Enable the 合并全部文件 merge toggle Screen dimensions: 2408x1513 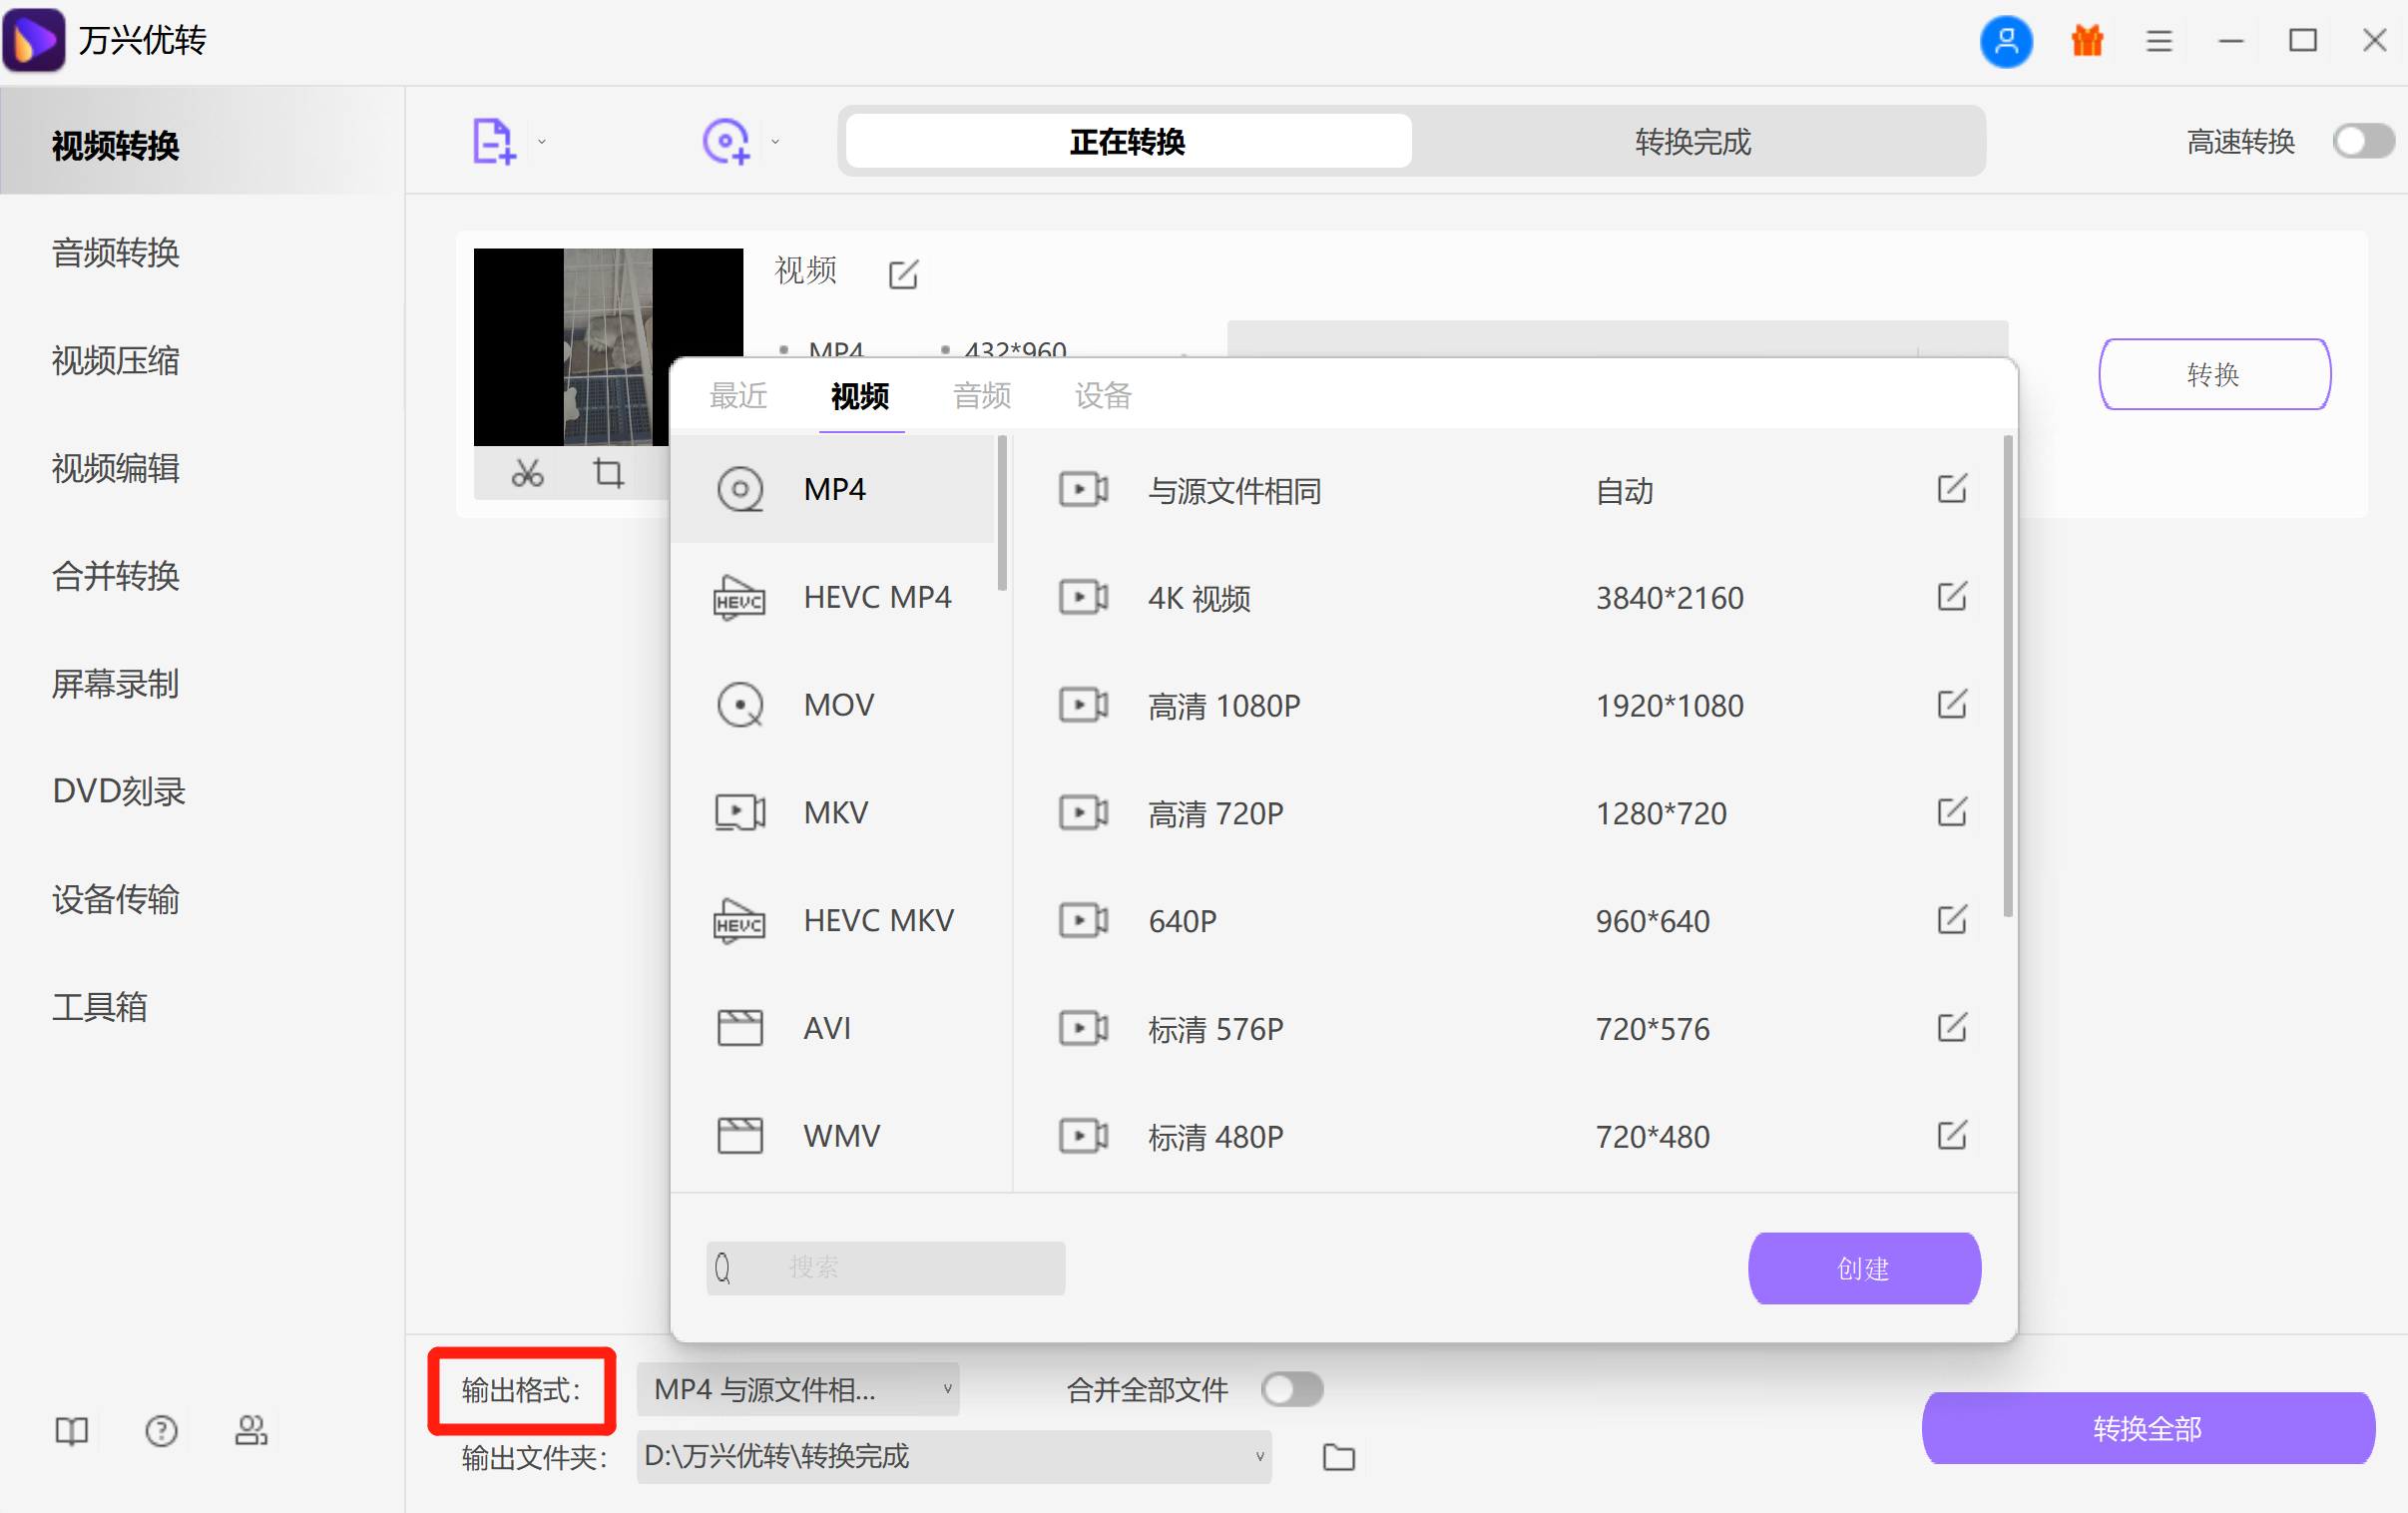(1291, 1389)
